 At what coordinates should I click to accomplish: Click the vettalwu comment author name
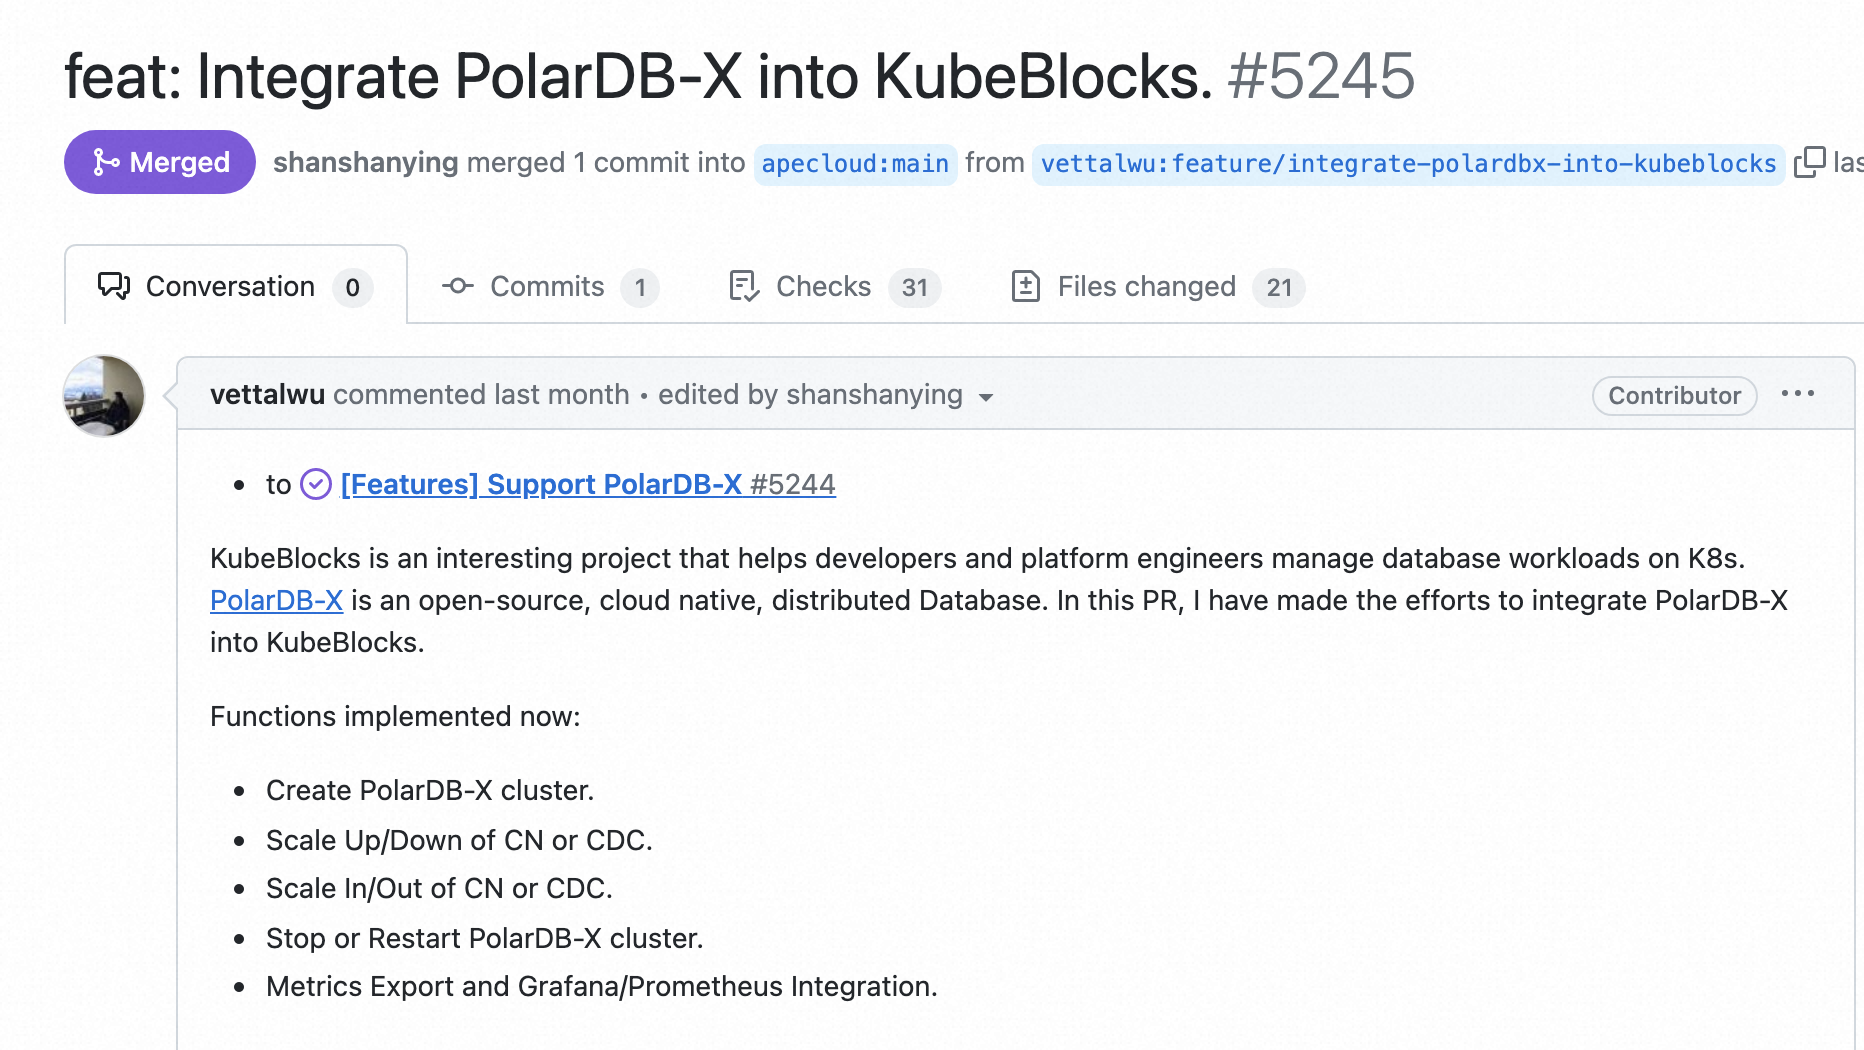267,395
